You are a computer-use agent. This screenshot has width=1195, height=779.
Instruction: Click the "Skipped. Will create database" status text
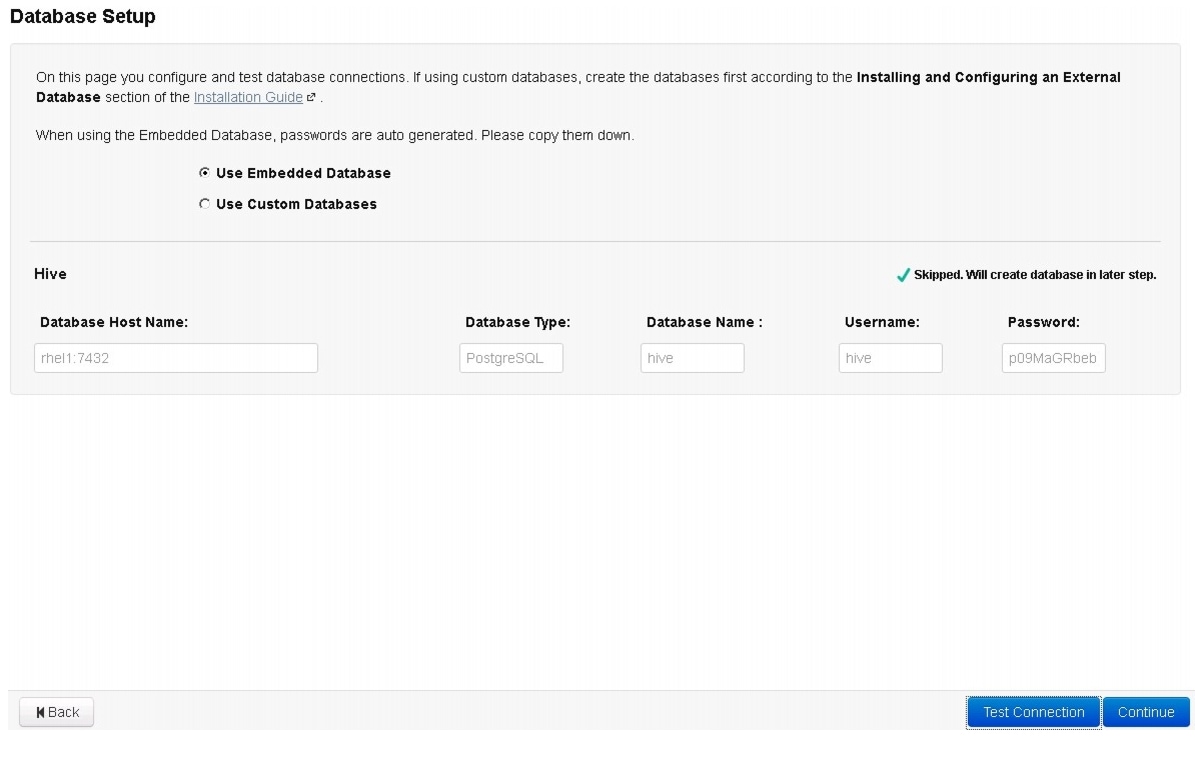click(1035, 275)
